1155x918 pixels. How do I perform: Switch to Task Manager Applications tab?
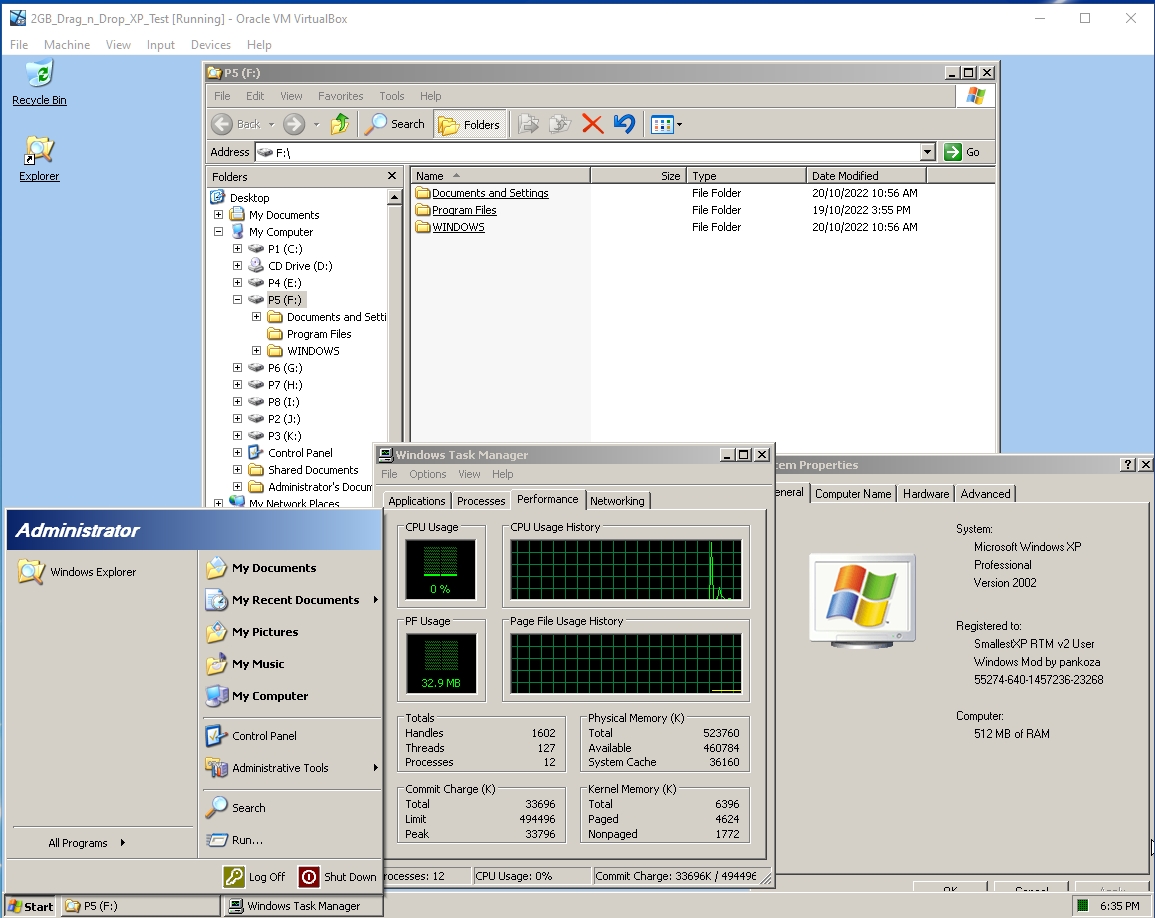[x=416, y=500]
